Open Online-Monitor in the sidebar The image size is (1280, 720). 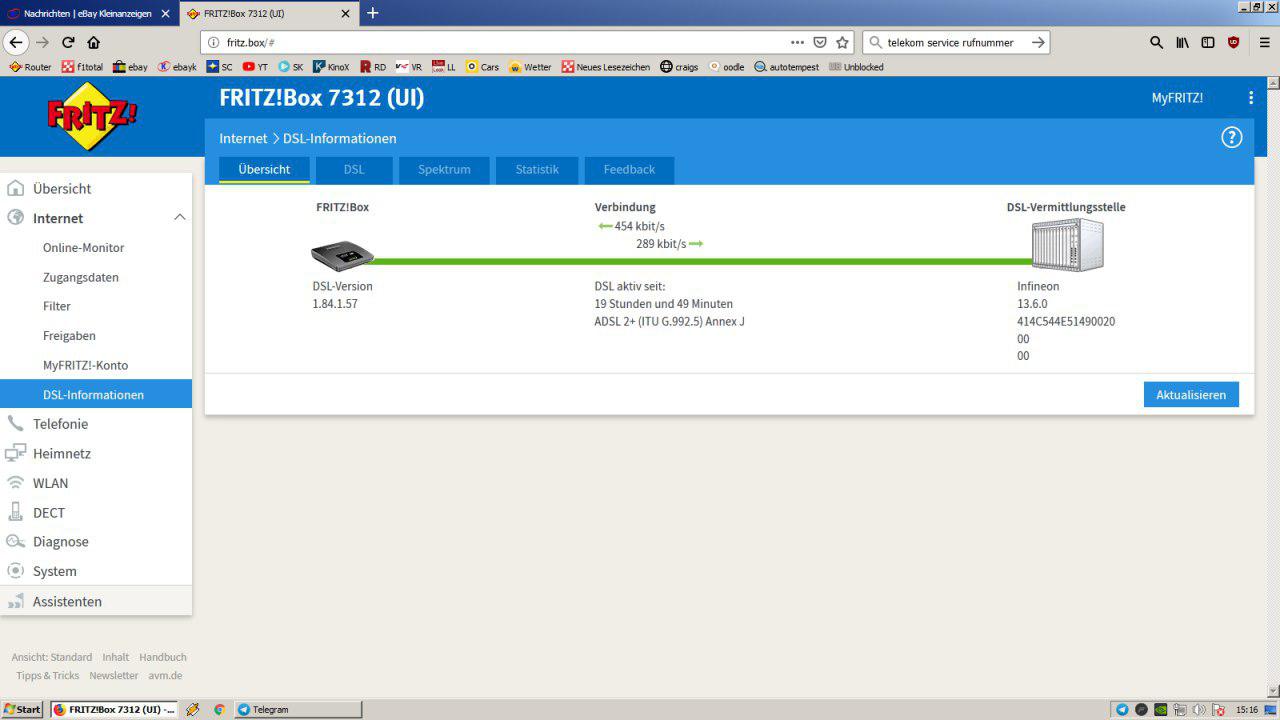(x=84, y=247)
